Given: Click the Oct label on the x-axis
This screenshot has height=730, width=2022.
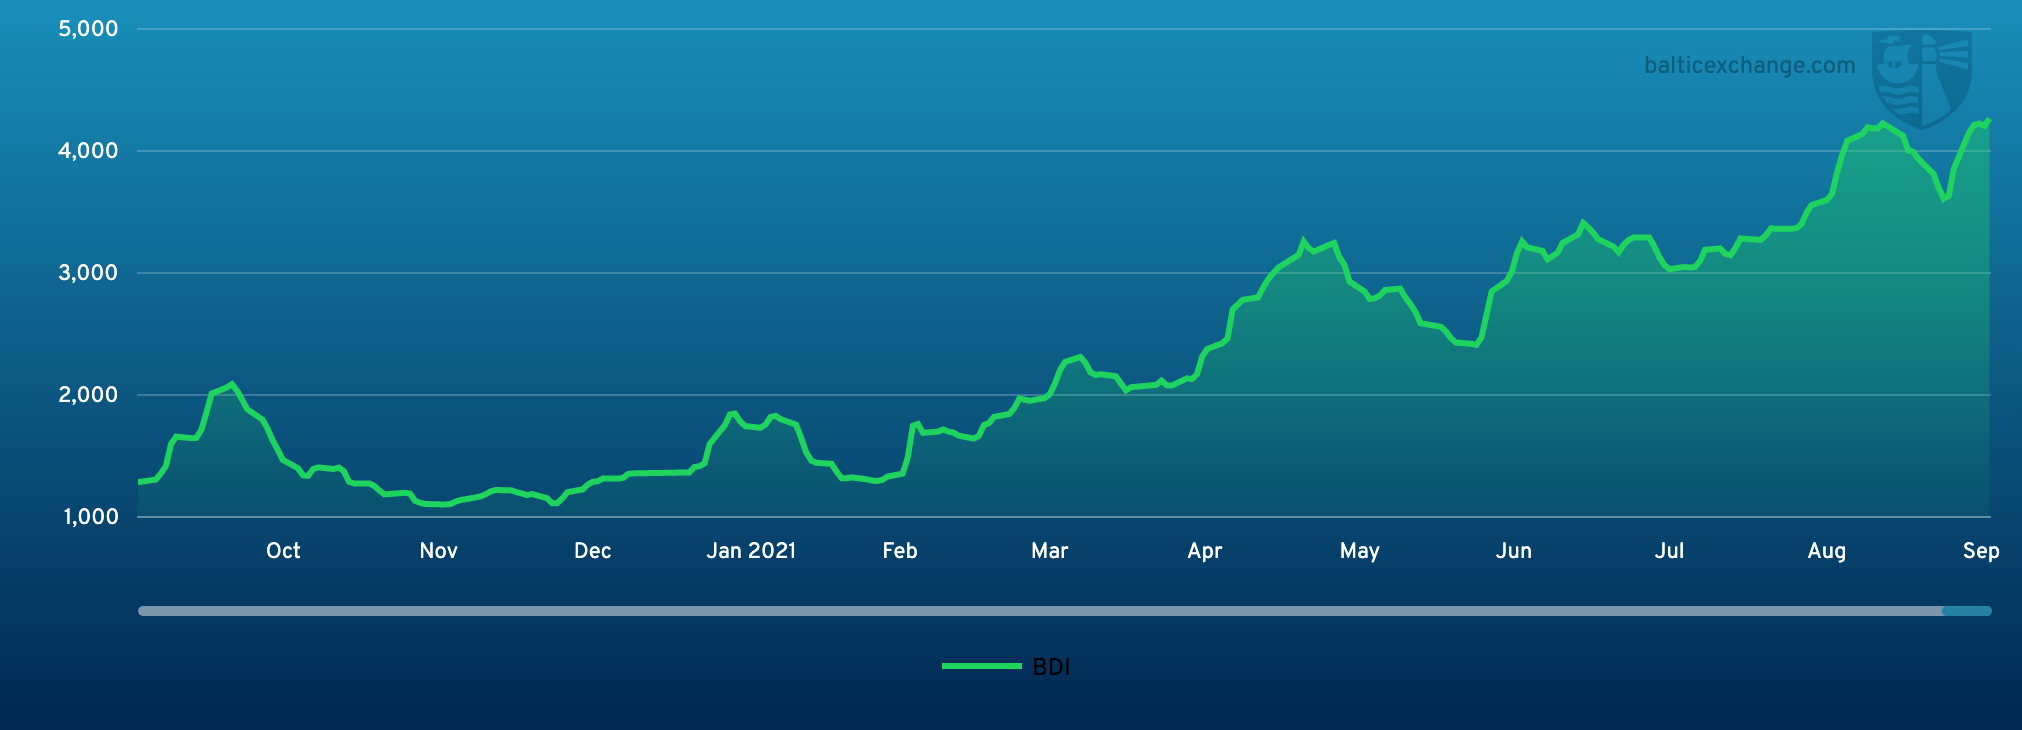Looking at the screenshot, I should [x=283, y=551].
